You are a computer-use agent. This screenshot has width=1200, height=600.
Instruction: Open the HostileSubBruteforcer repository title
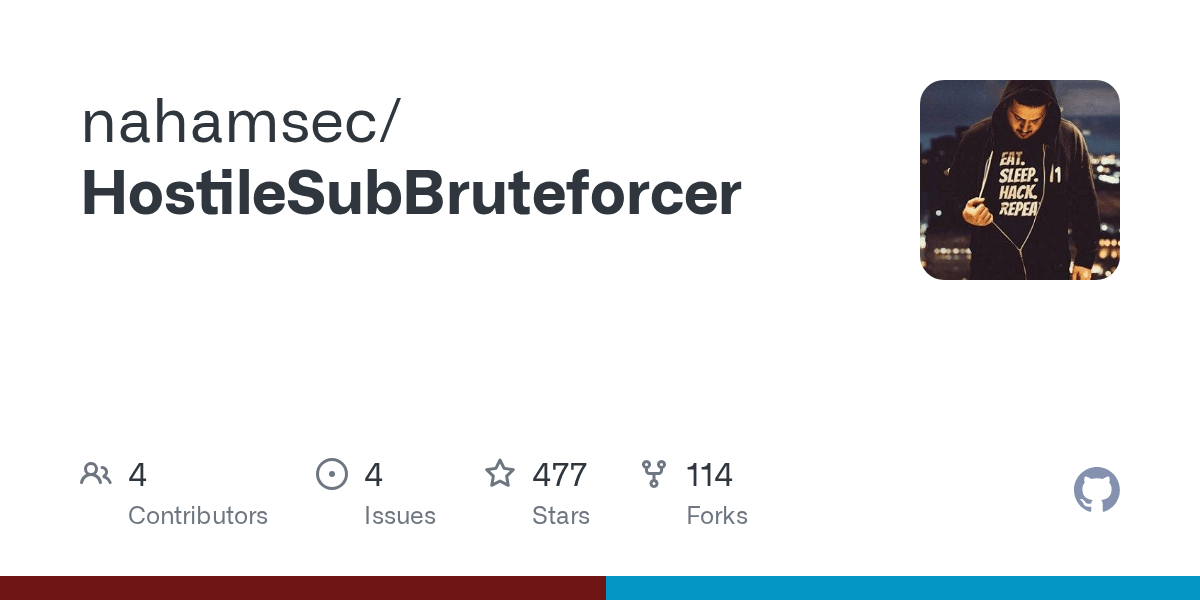tap(411, 192)
